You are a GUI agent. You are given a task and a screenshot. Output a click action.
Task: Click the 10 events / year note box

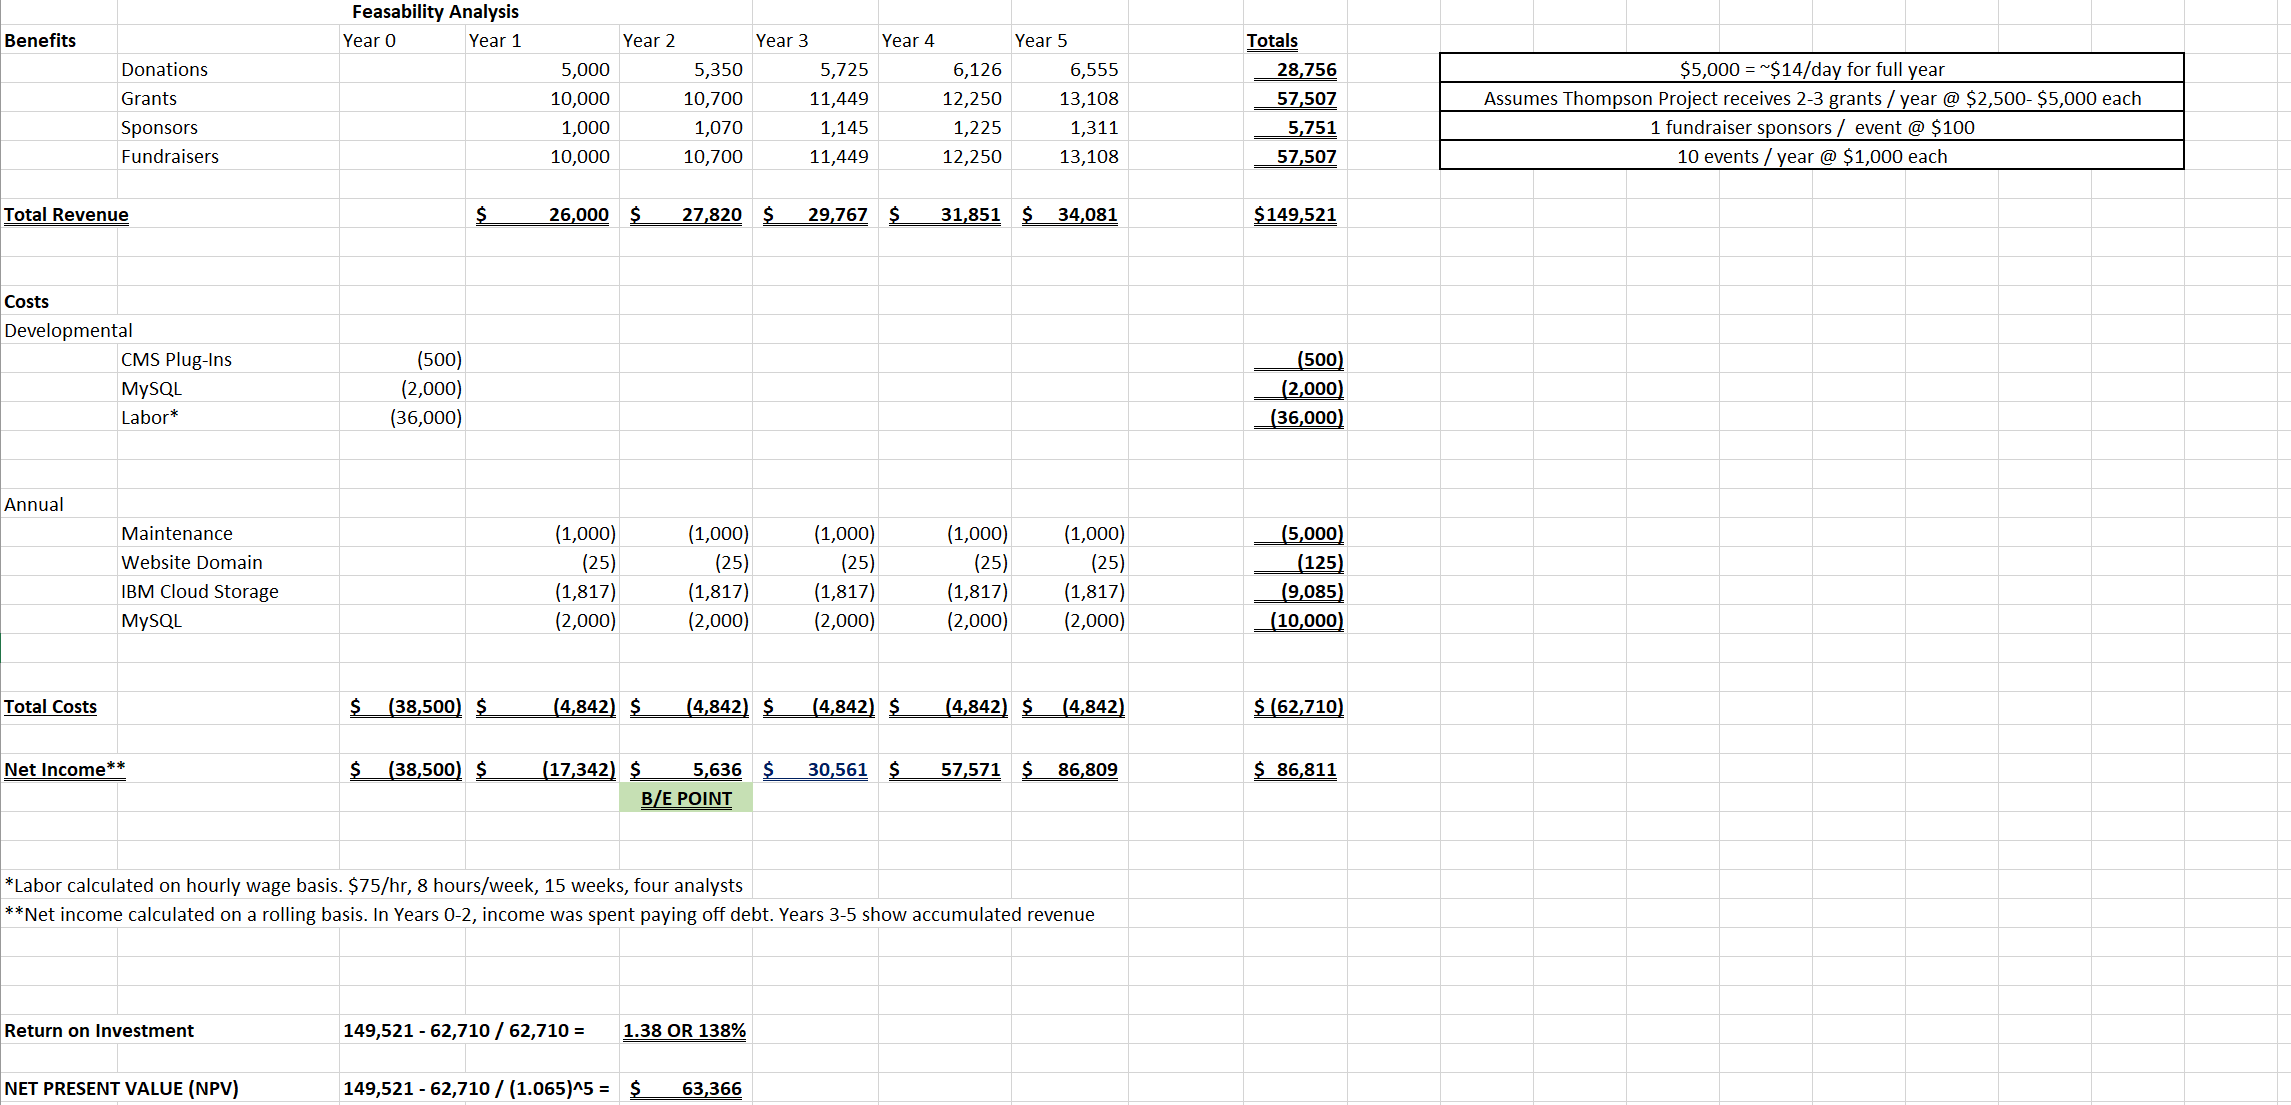click(x=1811, y=156)
